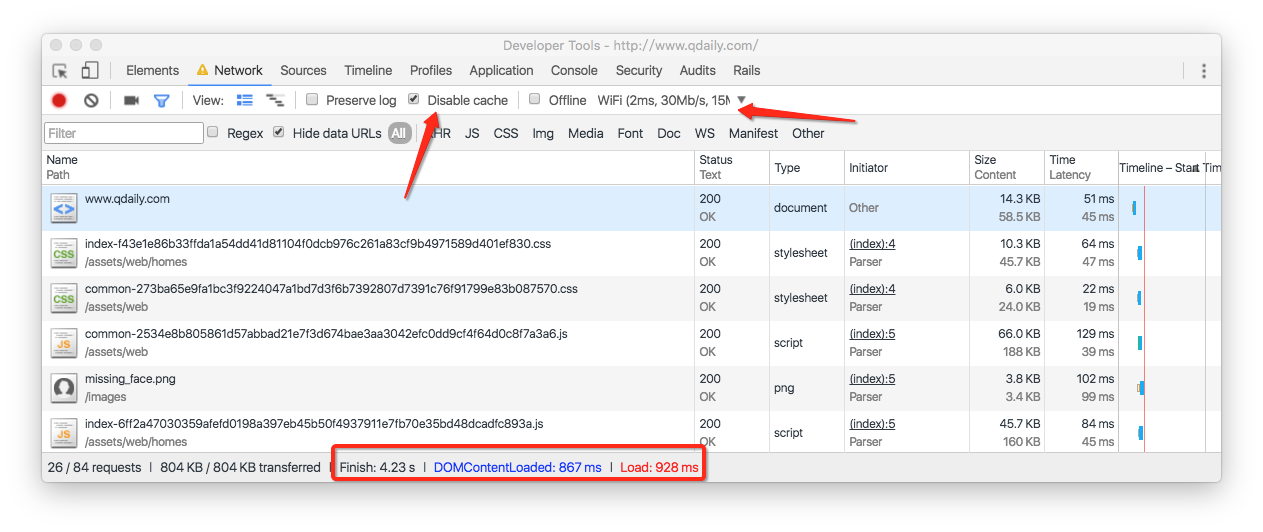The height and width of the screenshot is (532, 1263).
Task: Filter requests by Other
Action: (808, 133)
